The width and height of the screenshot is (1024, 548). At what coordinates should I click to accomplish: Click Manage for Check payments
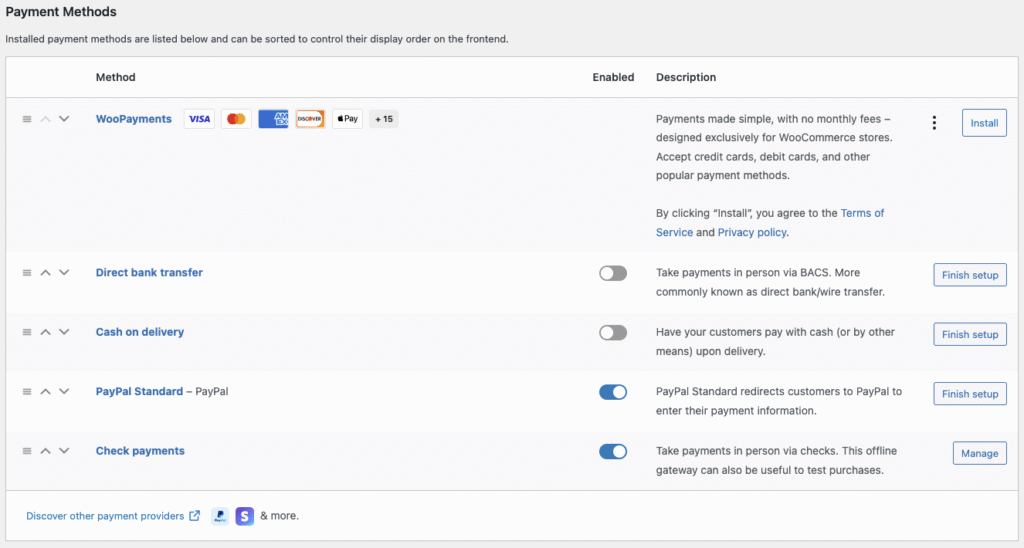[x=980, y=453]
